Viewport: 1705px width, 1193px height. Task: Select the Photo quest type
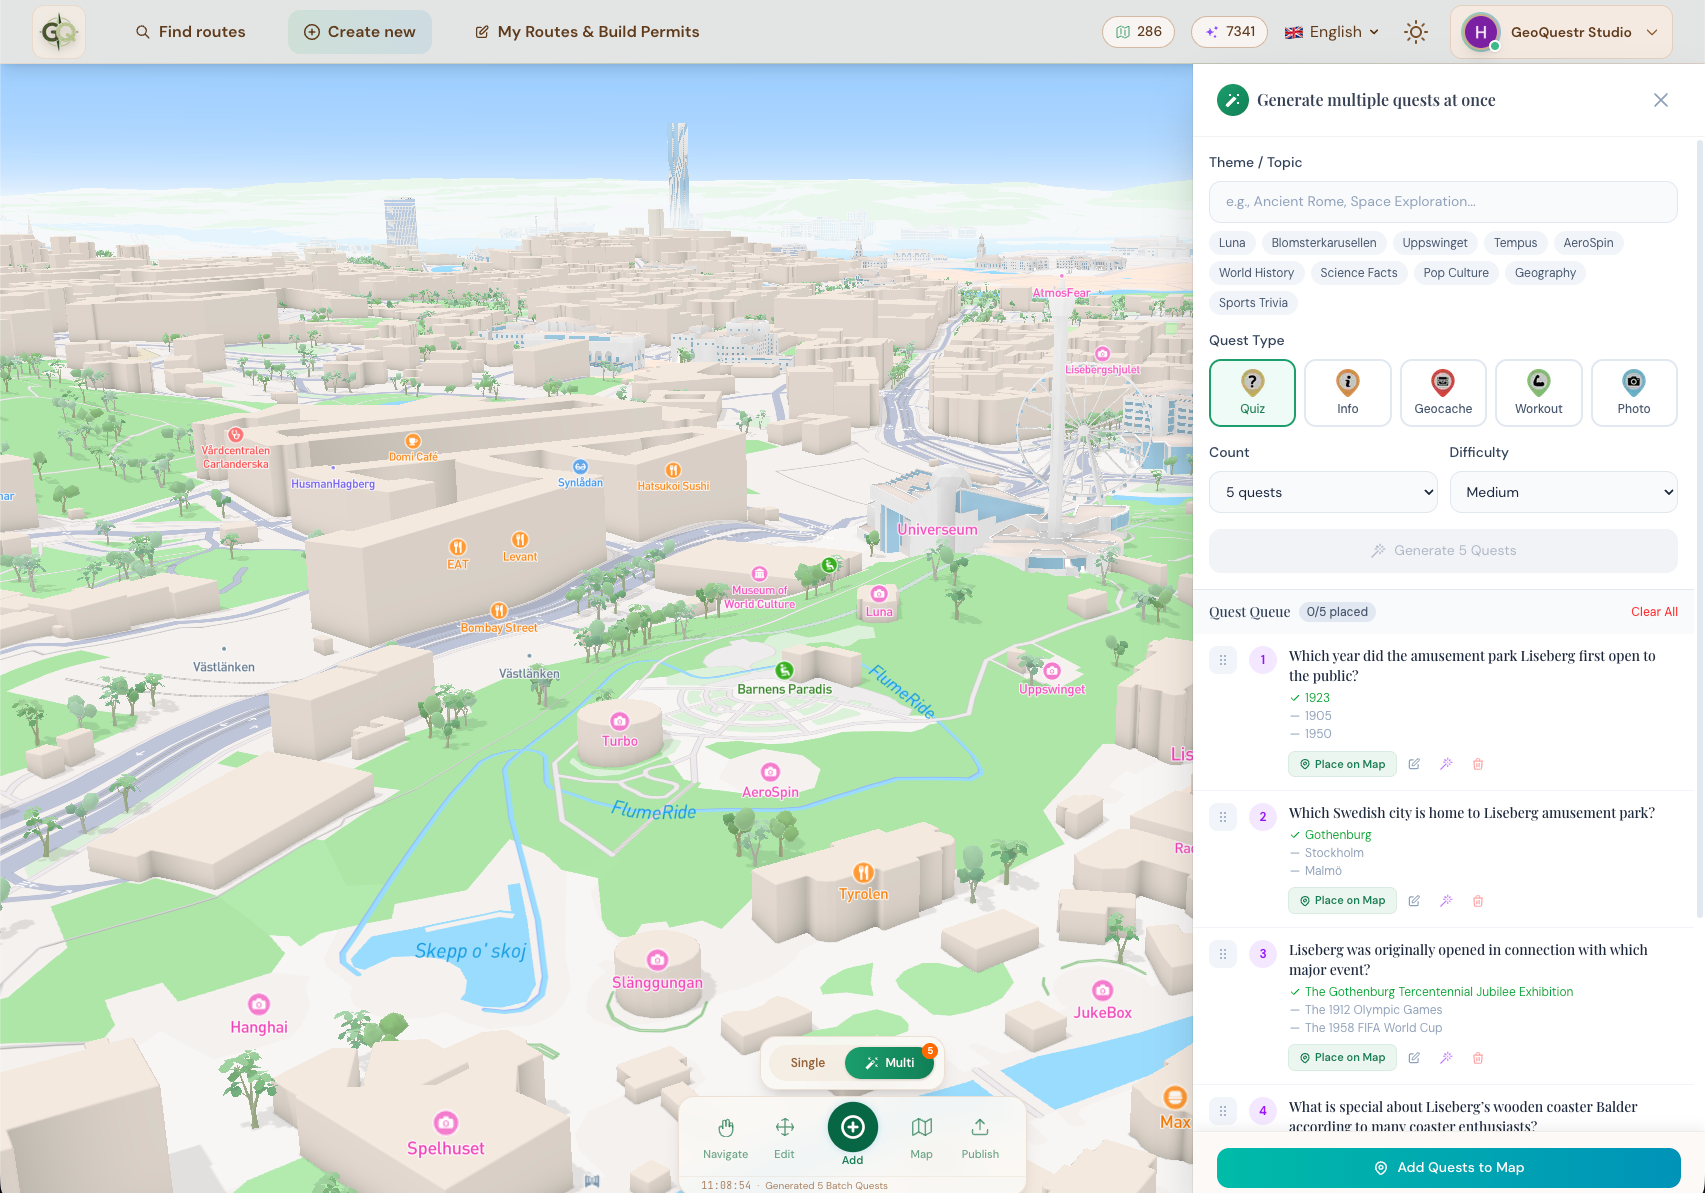tap(1634, 392)
